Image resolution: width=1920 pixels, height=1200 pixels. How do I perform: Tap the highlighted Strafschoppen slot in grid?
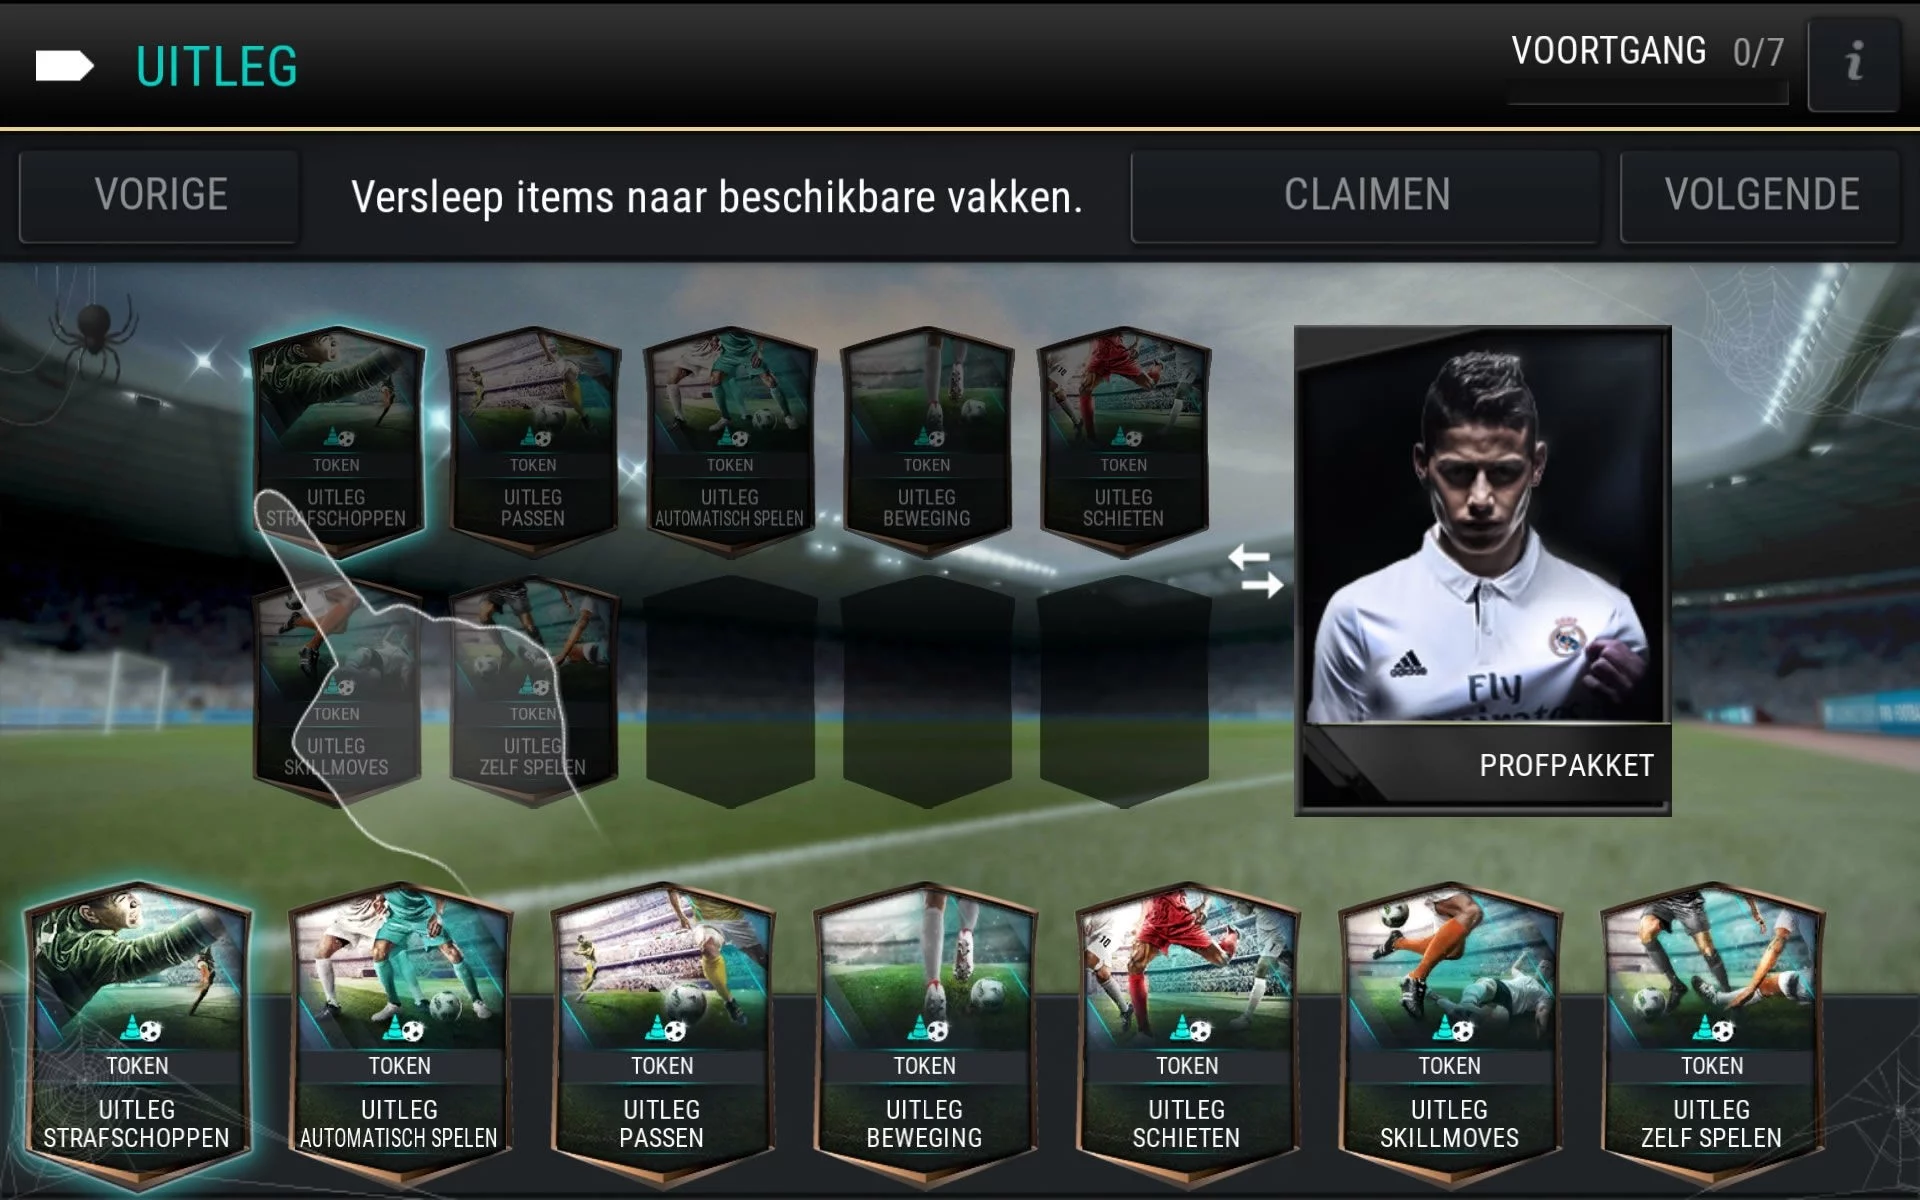click(x=337, y=442)
